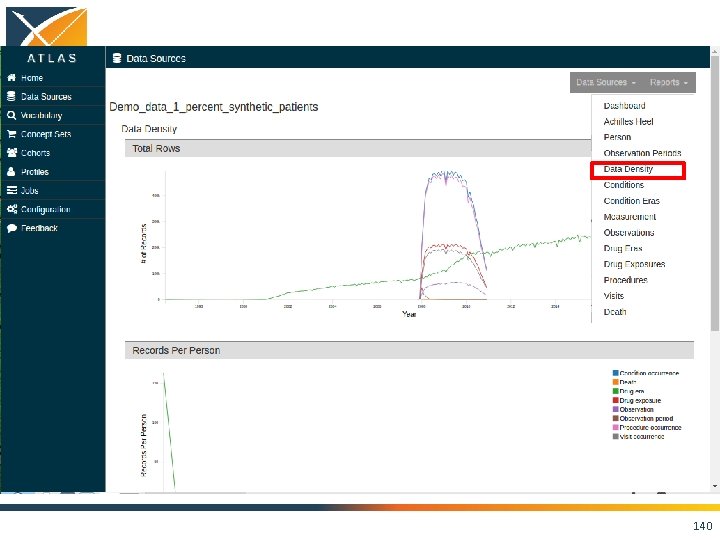Expand the Reports dropdown menu

(x=669, y=83)
